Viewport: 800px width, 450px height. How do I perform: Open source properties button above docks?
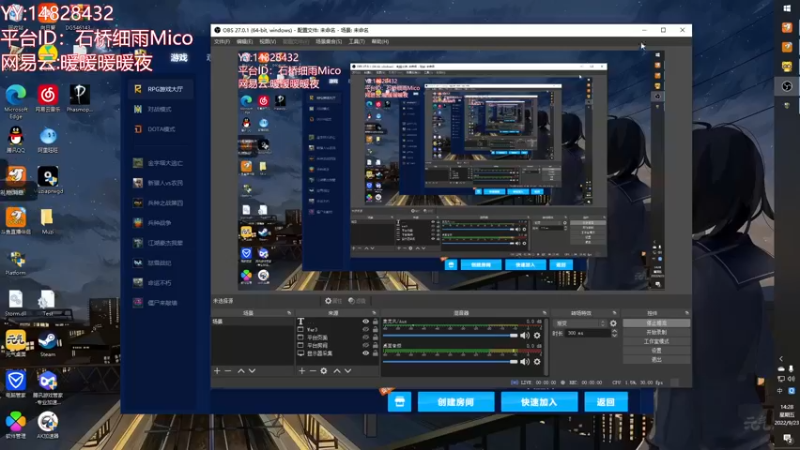pos(333,301)
